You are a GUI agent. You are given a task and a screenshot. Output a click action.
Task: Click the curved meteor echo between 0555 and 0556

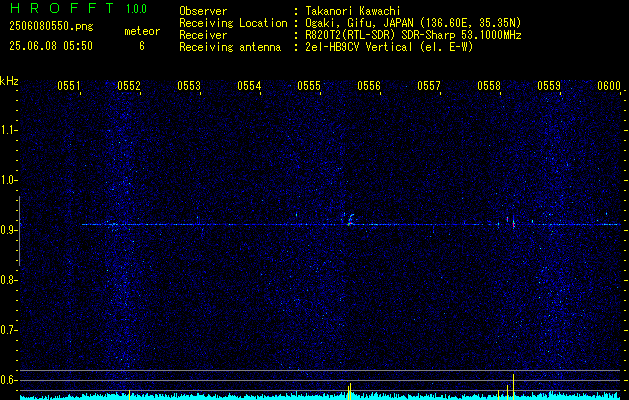pyautogui.click(x=350, y=220)
